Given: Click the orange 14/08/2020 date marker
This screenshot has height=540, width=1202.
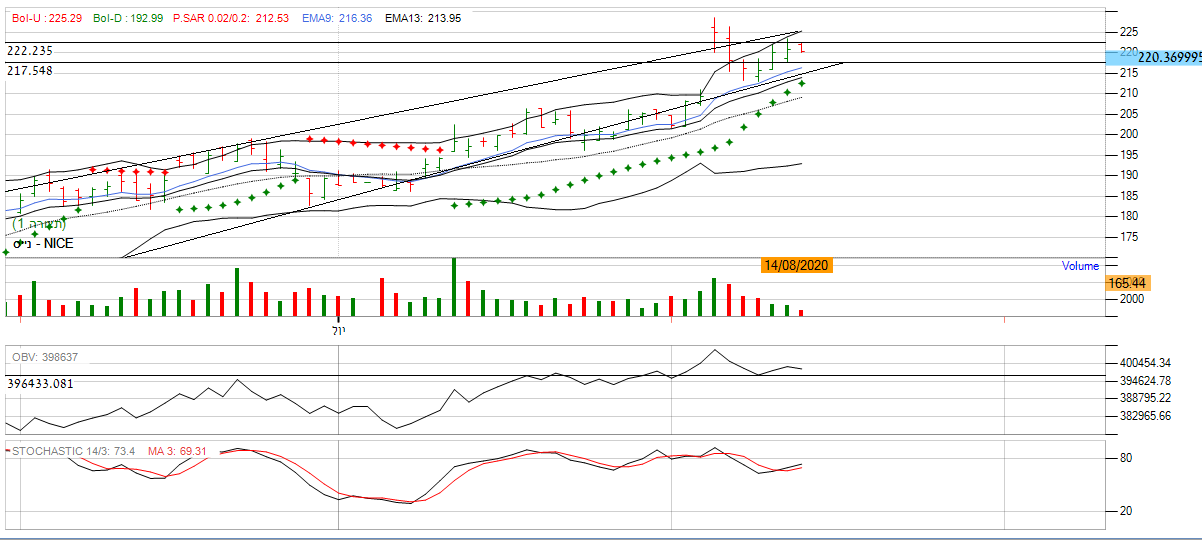Looking at the screenshot, I should tap(796, 265).
